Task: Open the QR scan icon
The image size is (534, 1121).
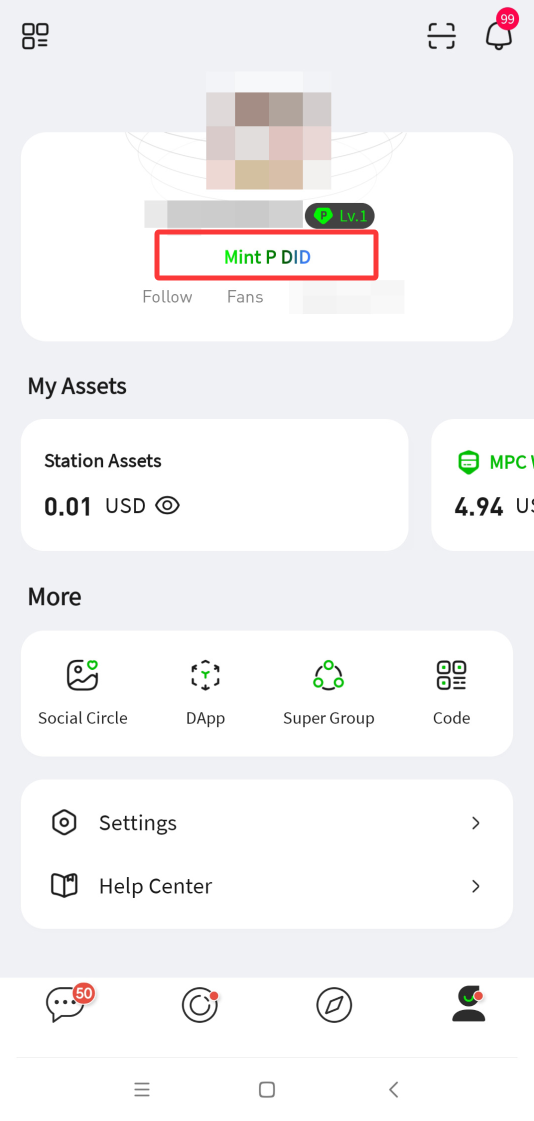Action: 441,36
